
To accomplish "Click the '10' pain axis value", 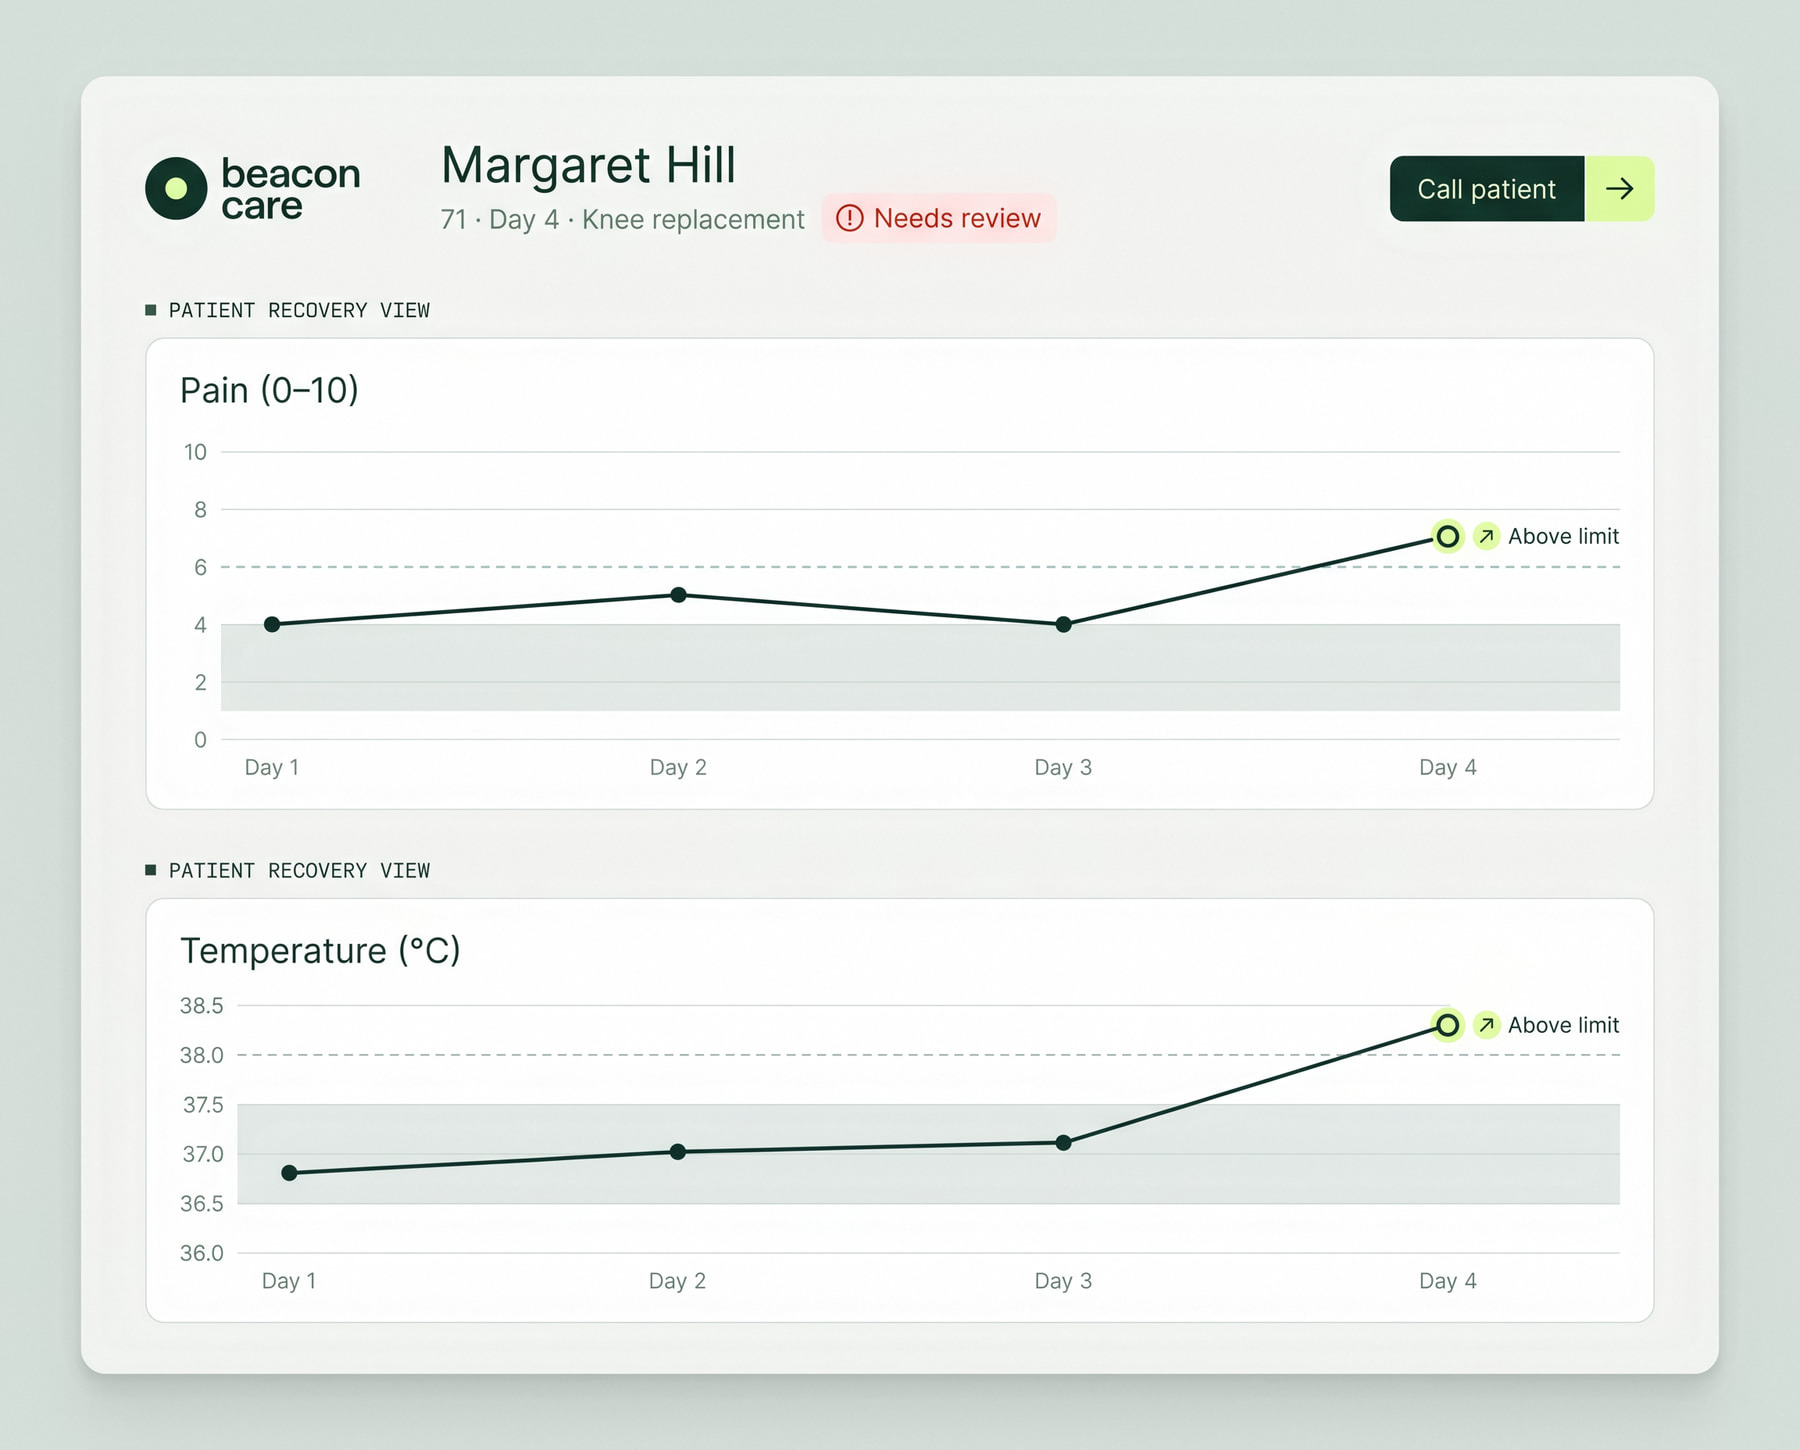I will 195,452.
